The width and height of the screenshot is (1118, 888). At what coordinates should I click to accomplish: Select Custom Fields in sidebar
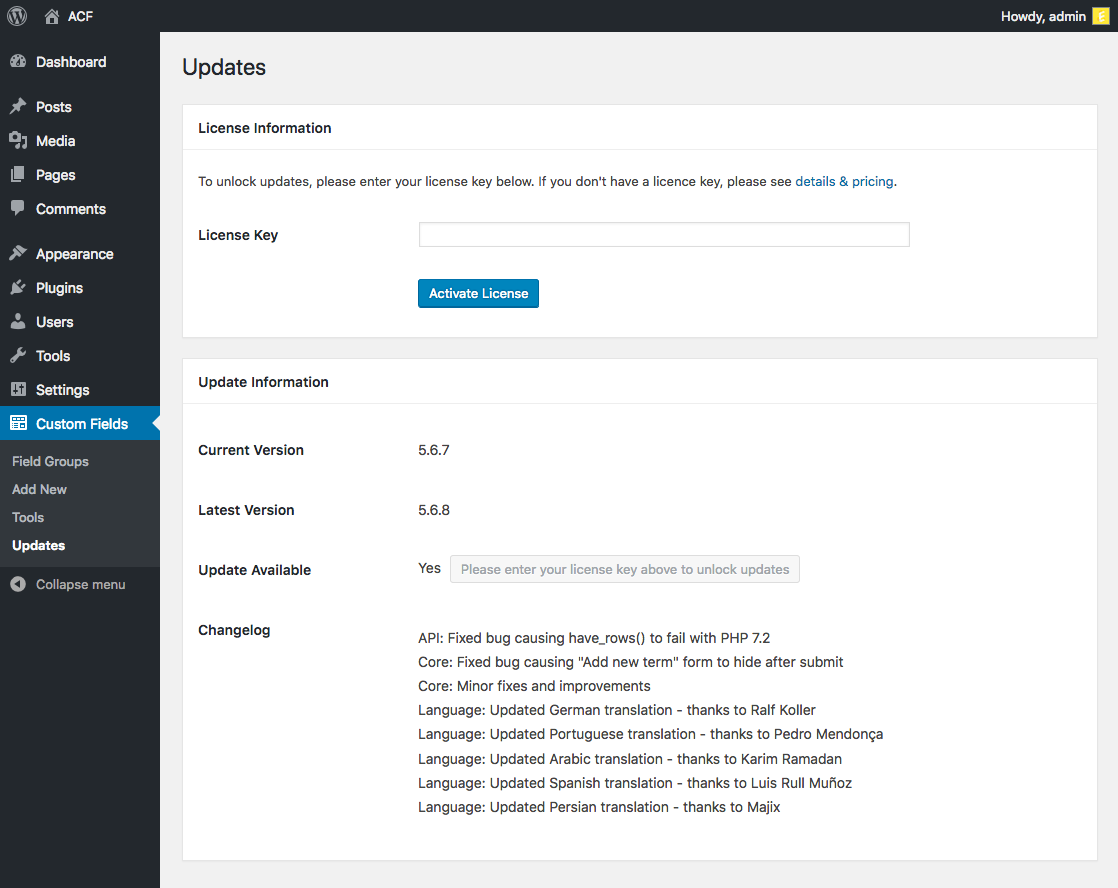[80, 424]
